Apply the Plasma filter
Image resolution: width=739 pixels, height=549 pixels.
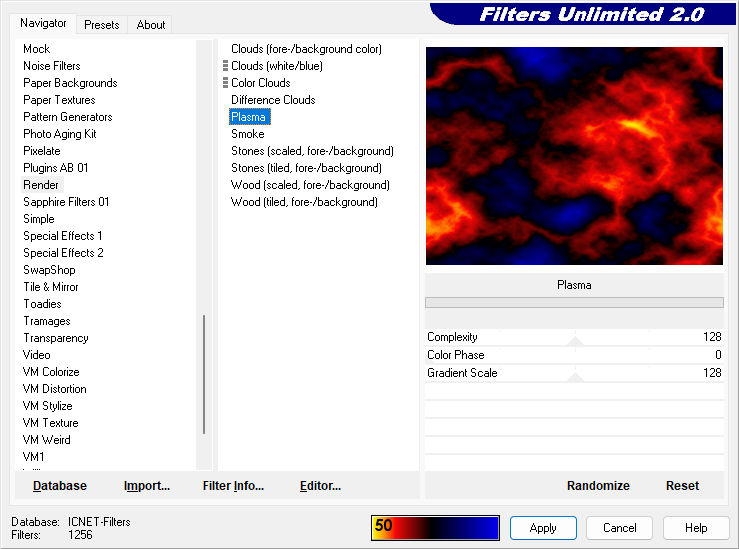click(x=543, y=528)
